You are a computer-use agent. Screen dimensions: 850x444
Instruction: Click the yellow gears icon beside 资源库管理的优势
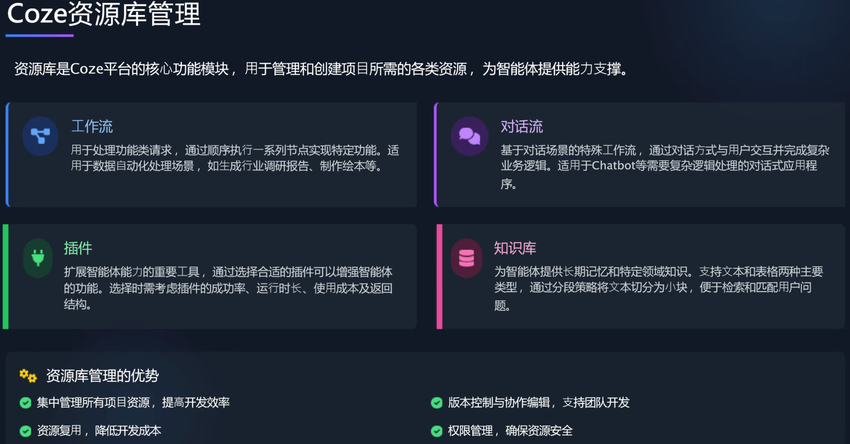pos(28,376)
